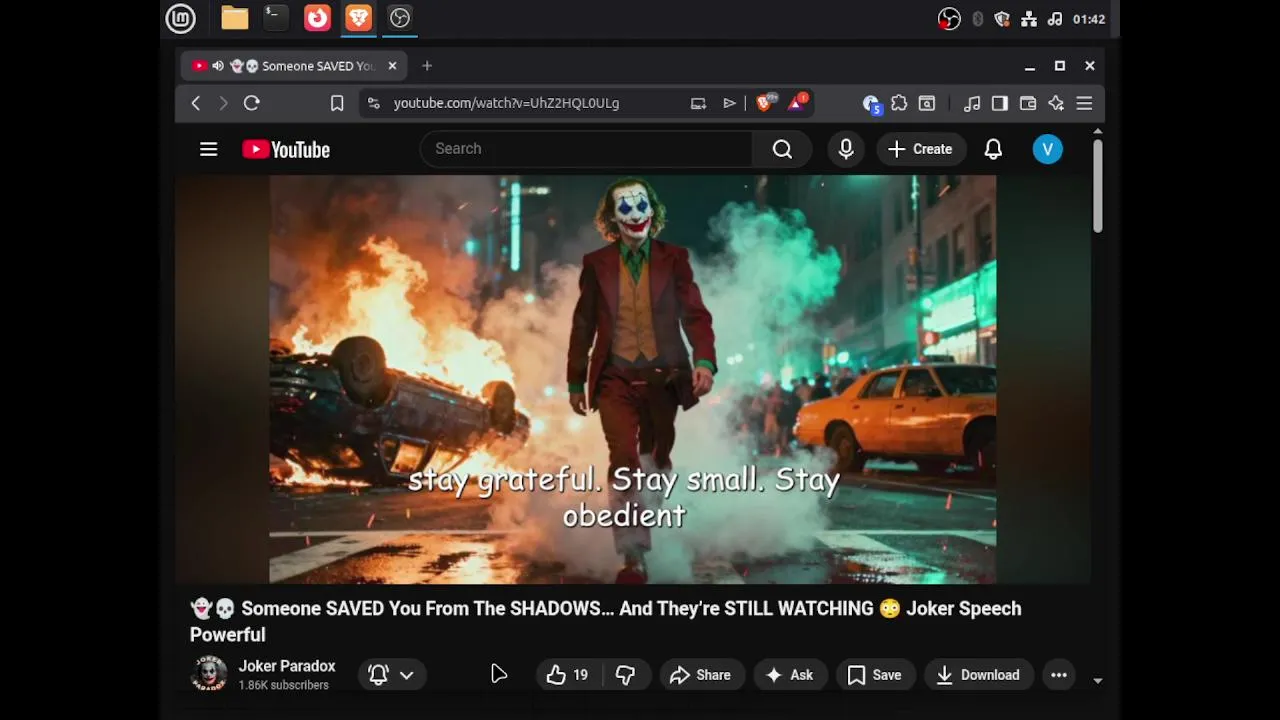Focus the YouTube search field
1280x720 pixels.
click(x=586, y=149)
